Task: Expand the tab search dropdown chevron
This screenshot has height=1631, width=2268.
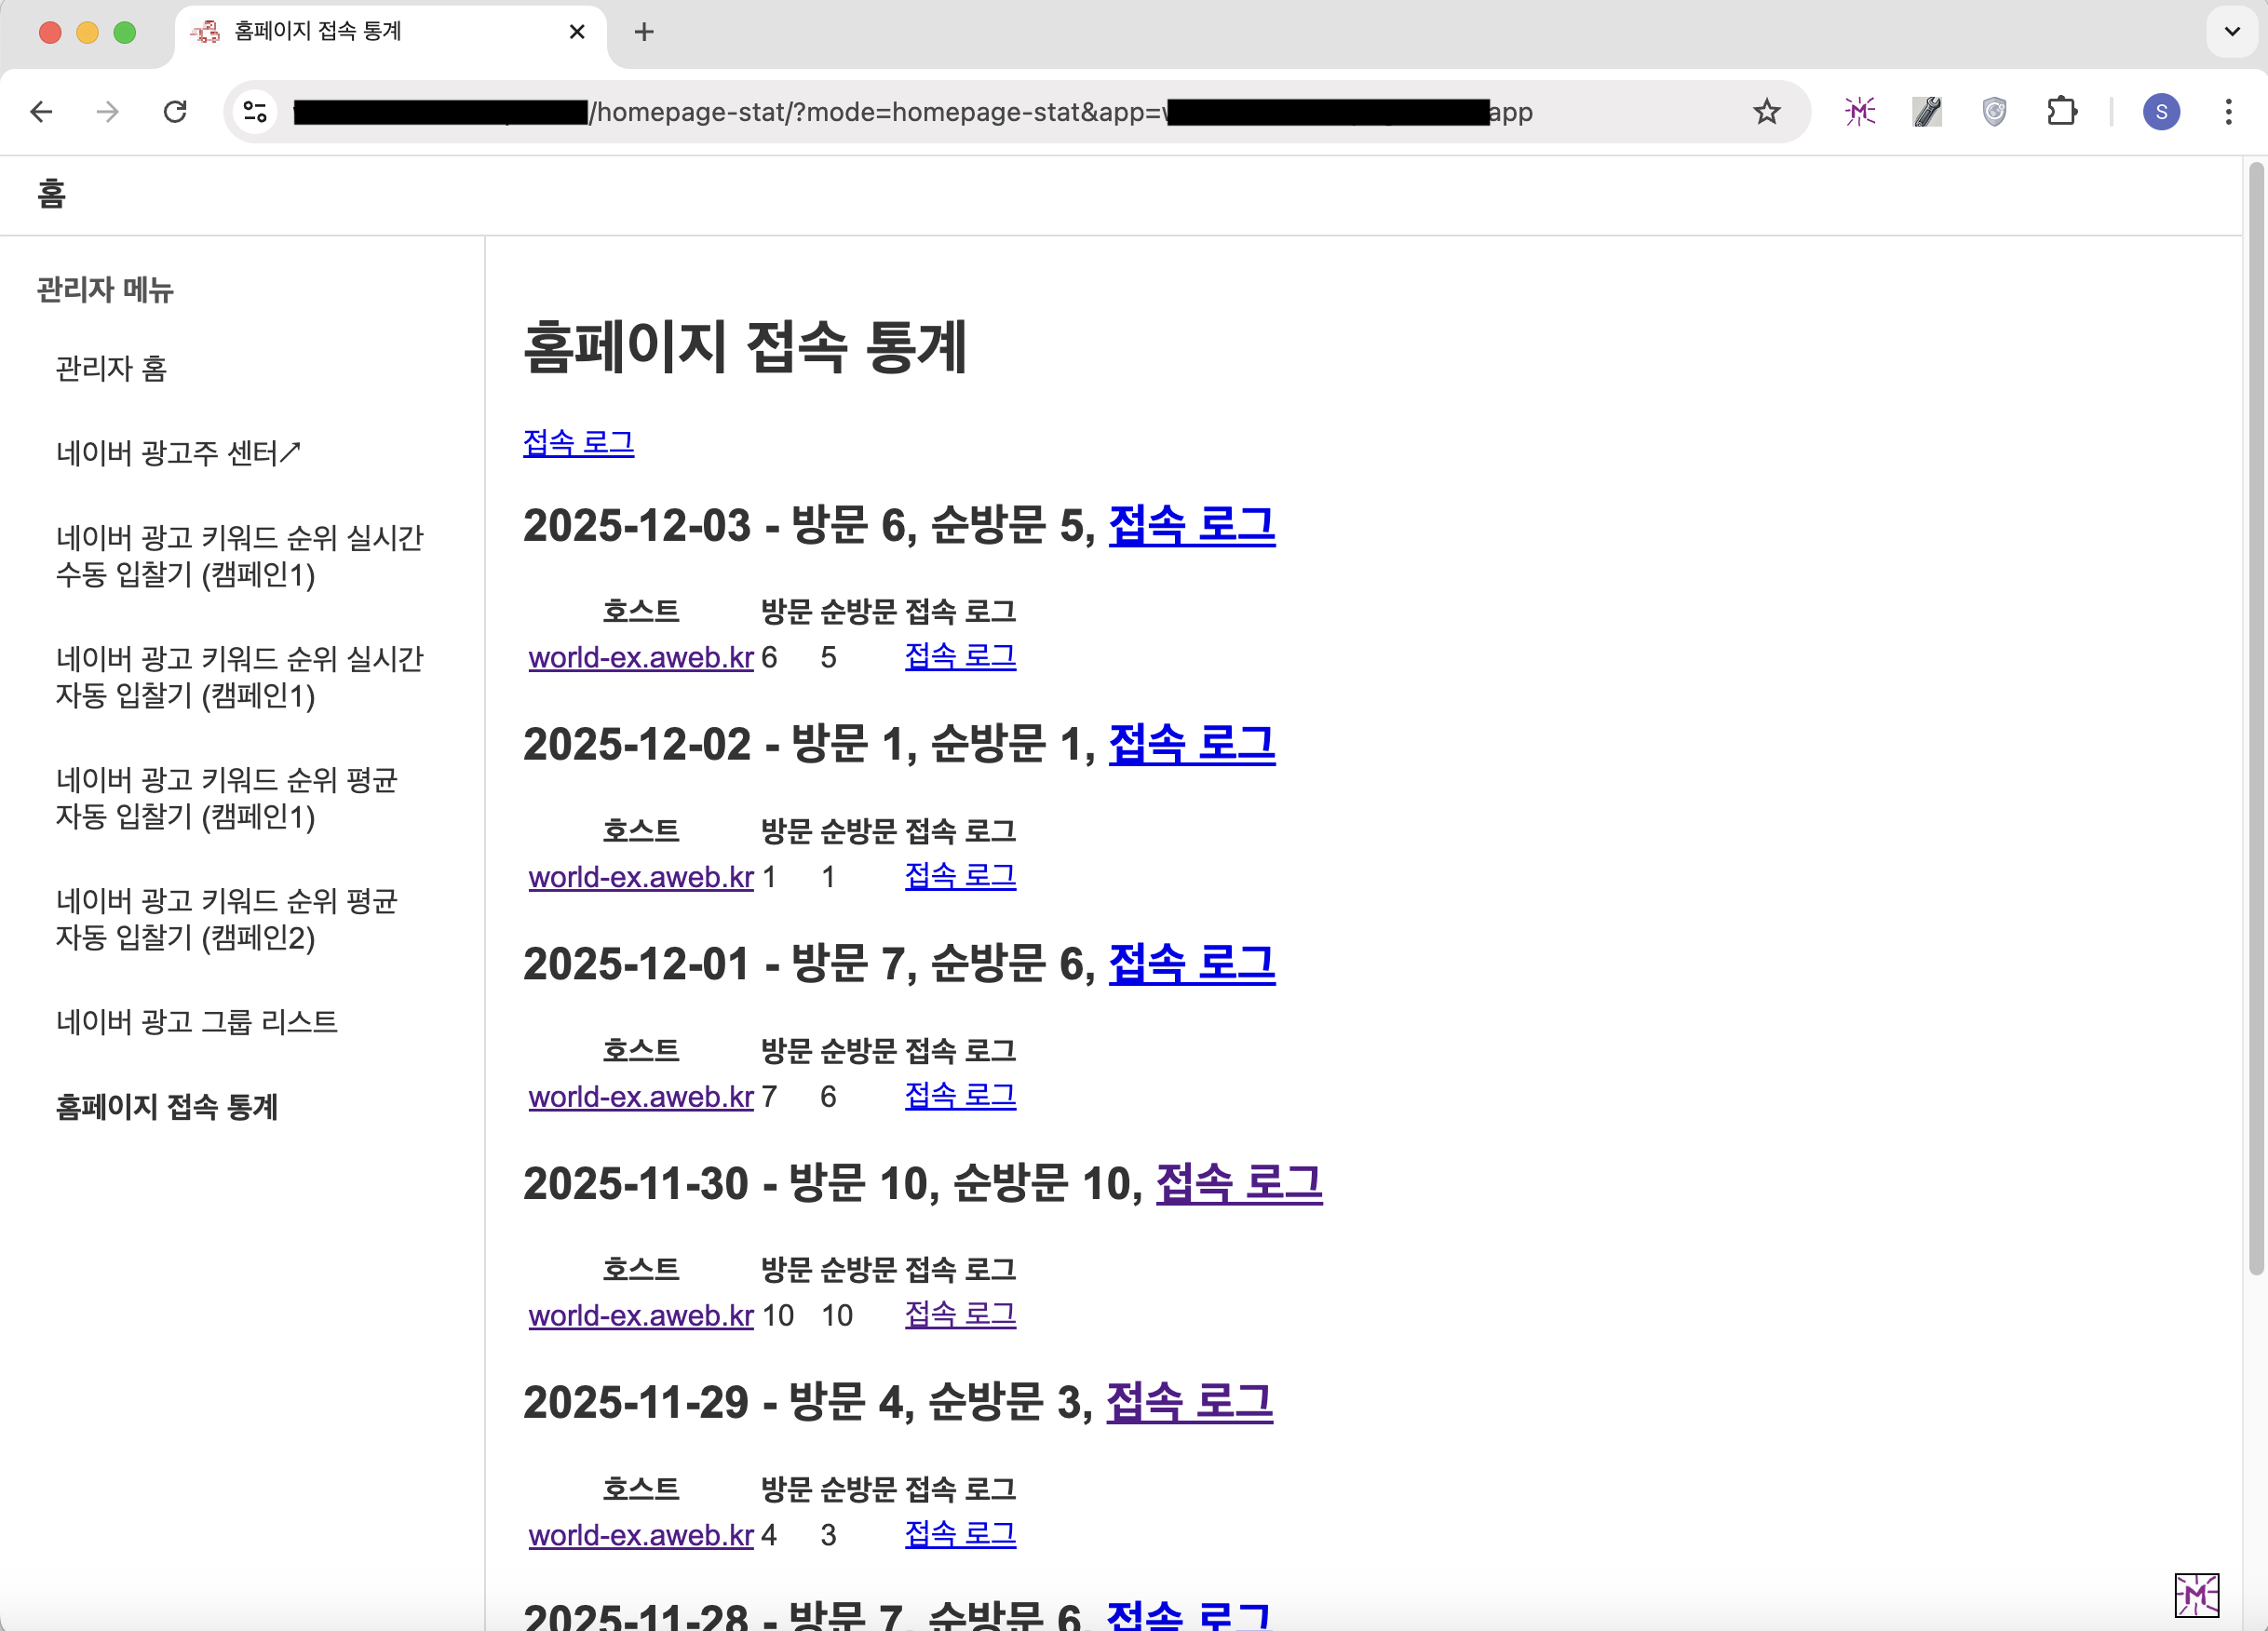Action: pyautogui.click(x=2231, y=32)
